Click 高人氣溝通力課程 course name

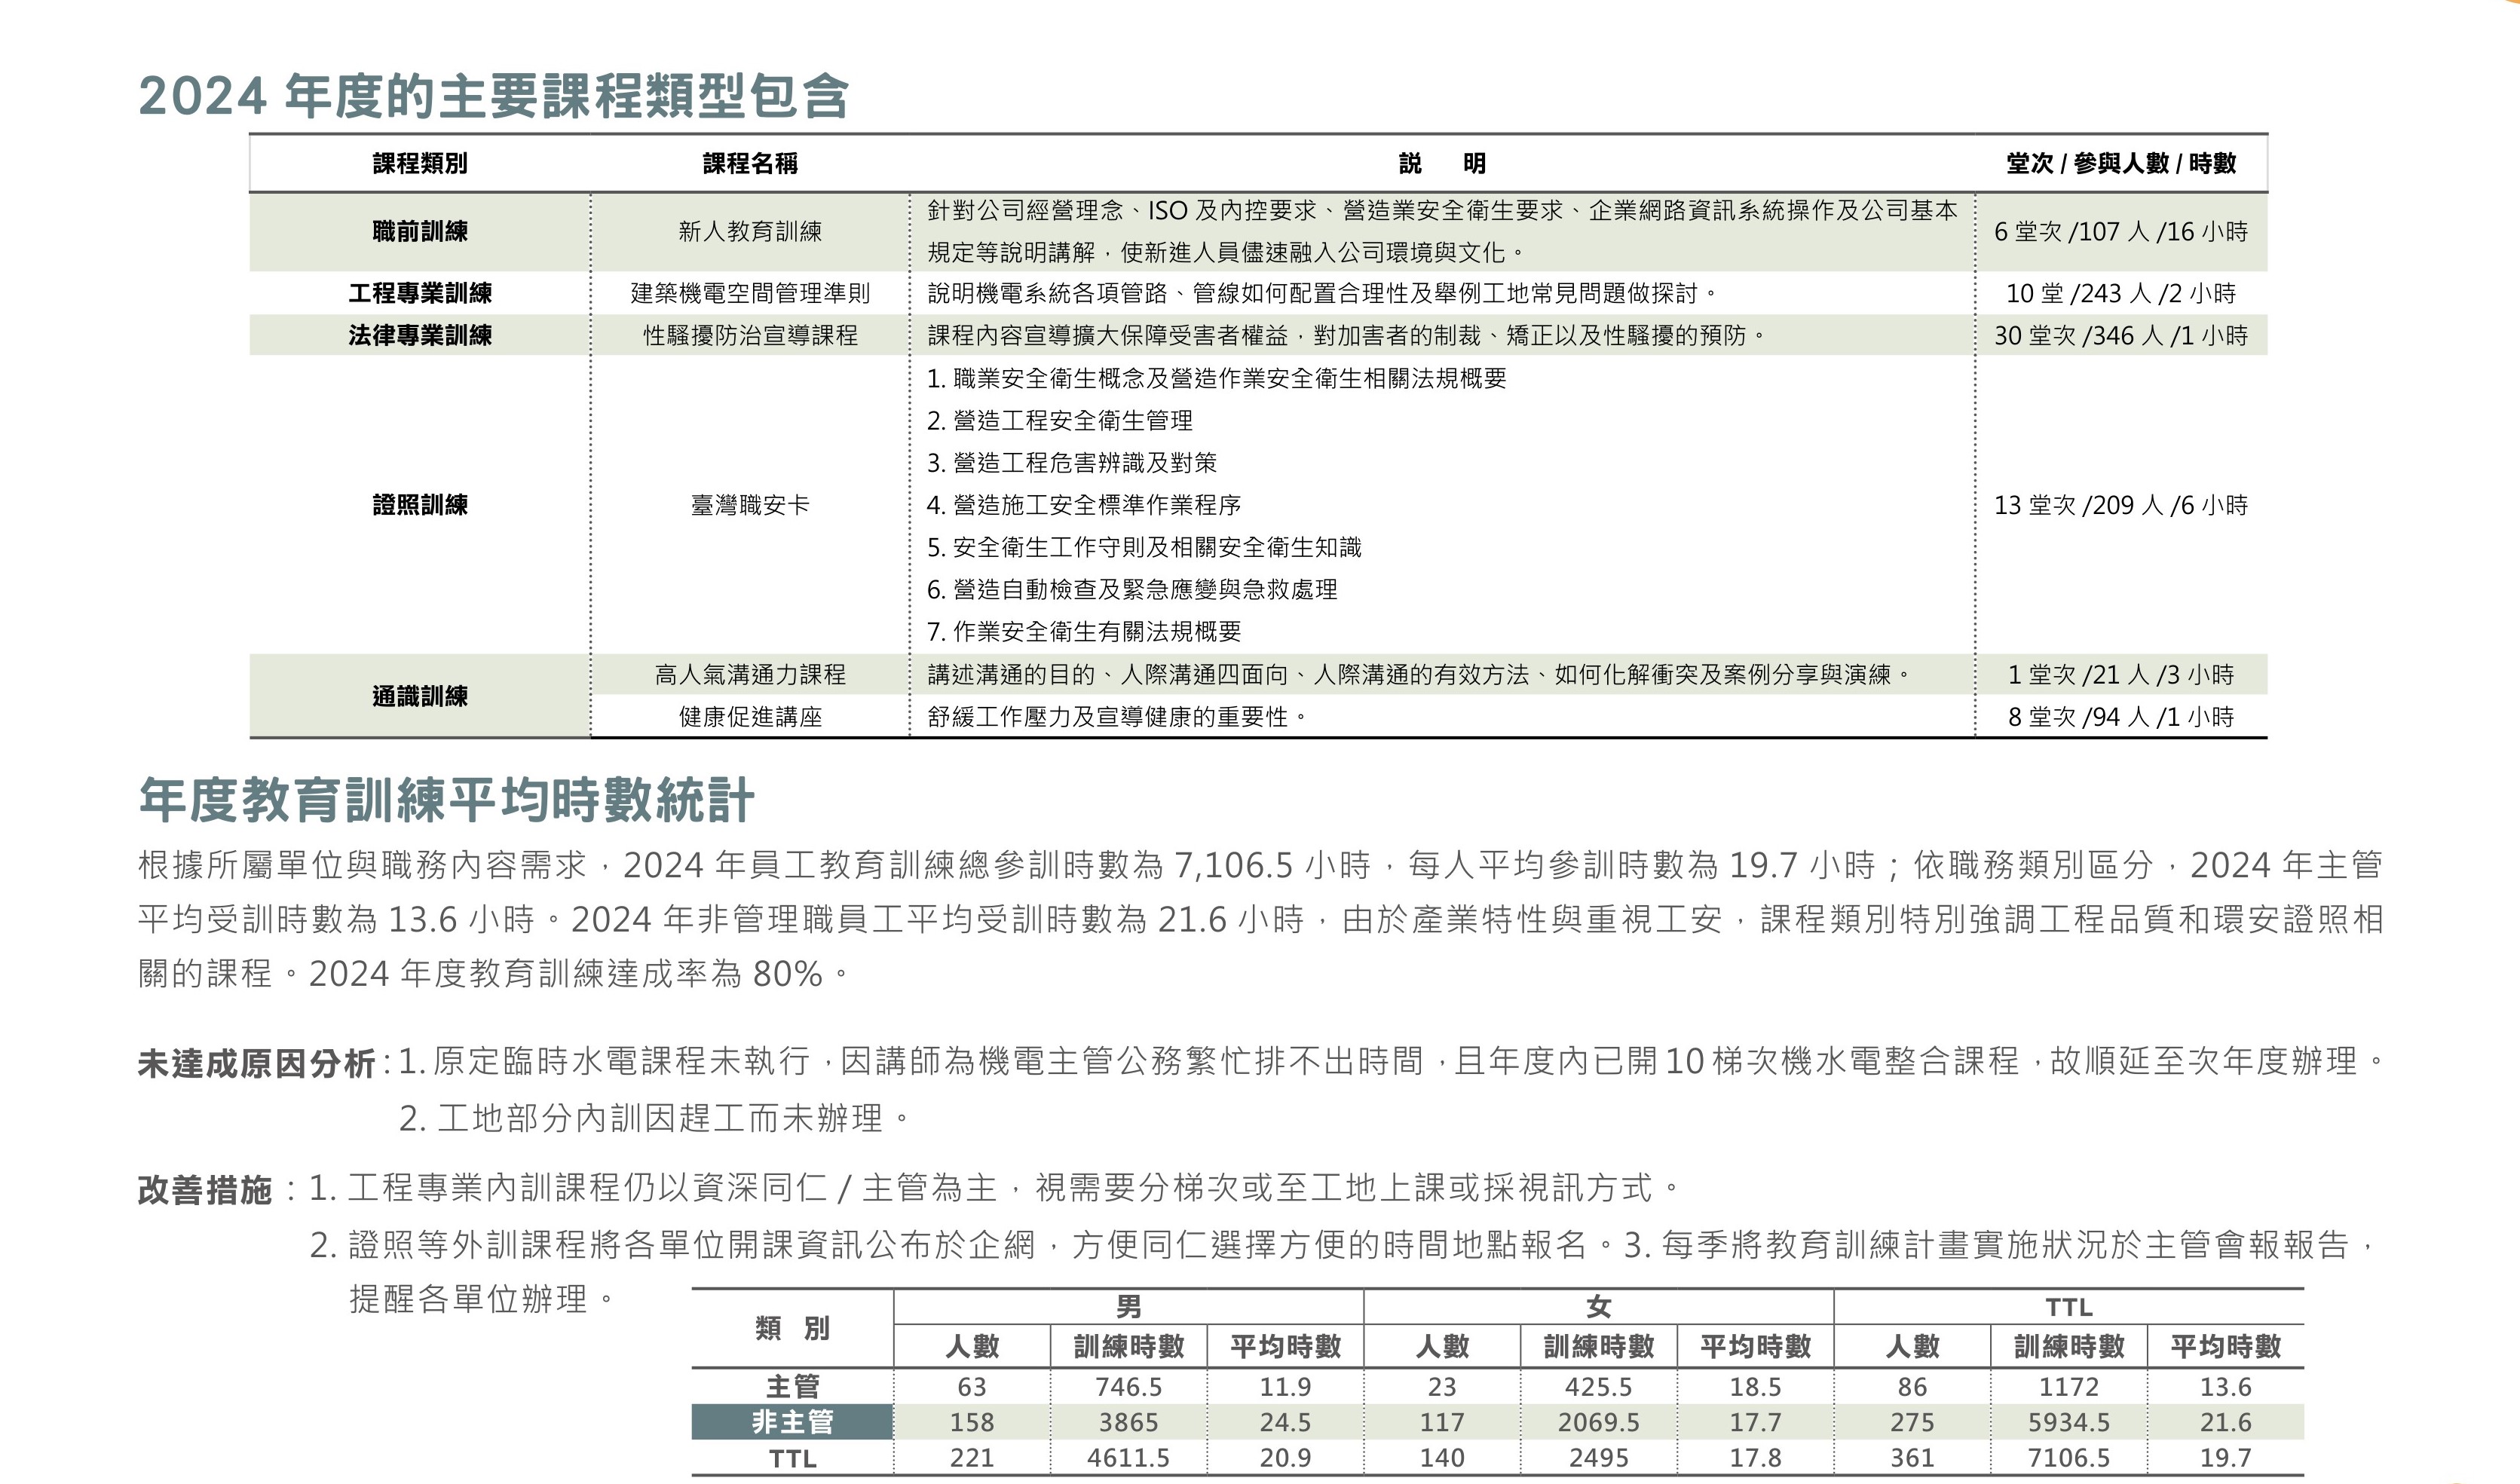tap(750, 675)
